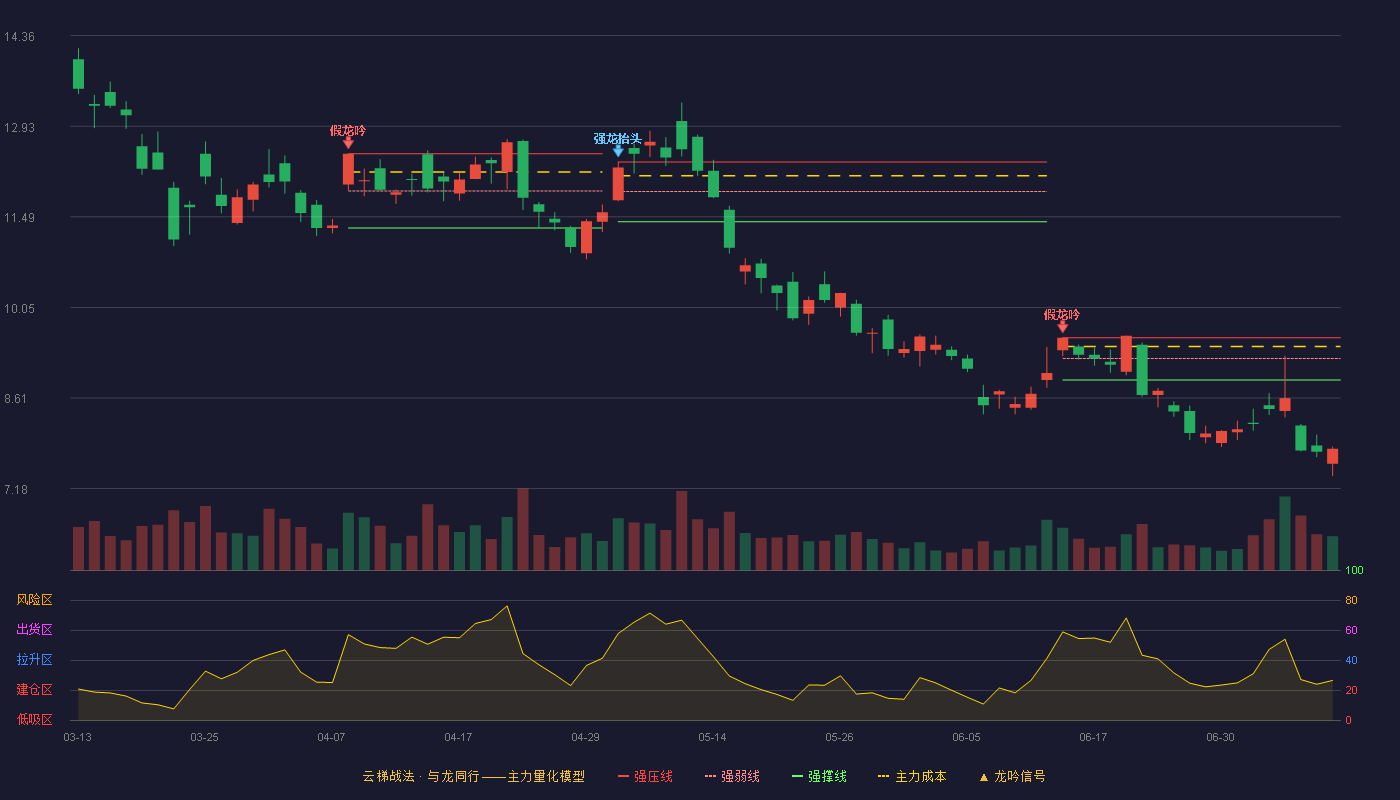Viewport: 1400px width, 800px height.
Task: Click the 04-29 date axis label
Action: (x=585, y=737)
